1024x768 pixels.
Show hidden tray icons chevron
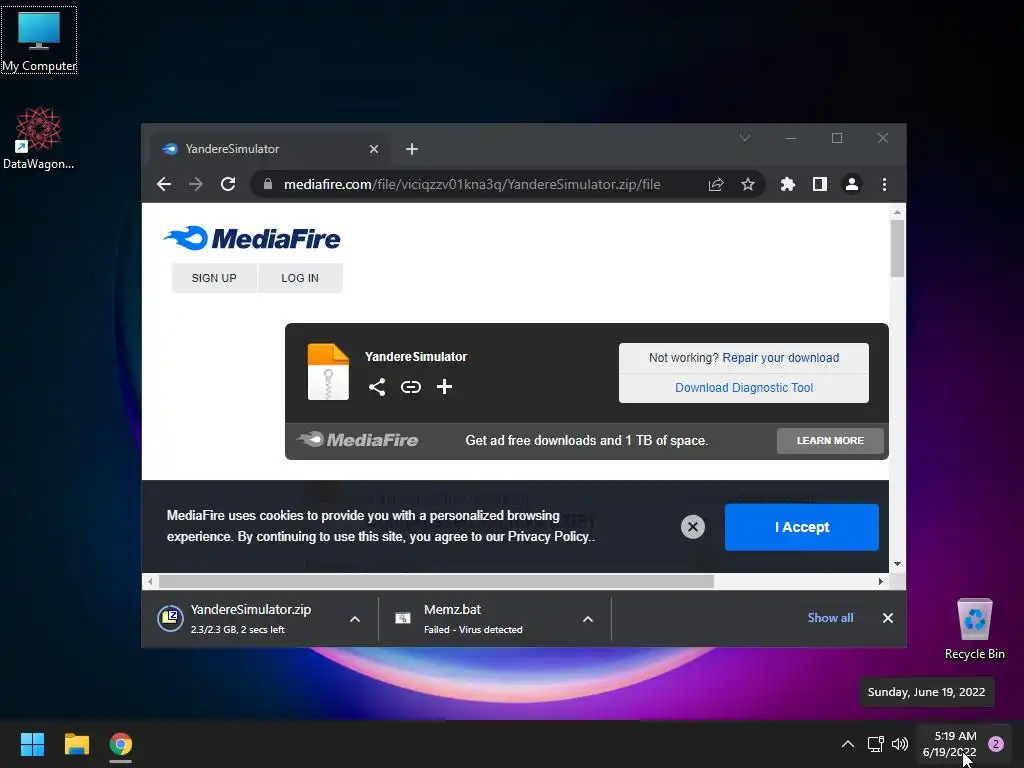click(x=848, y=744)
